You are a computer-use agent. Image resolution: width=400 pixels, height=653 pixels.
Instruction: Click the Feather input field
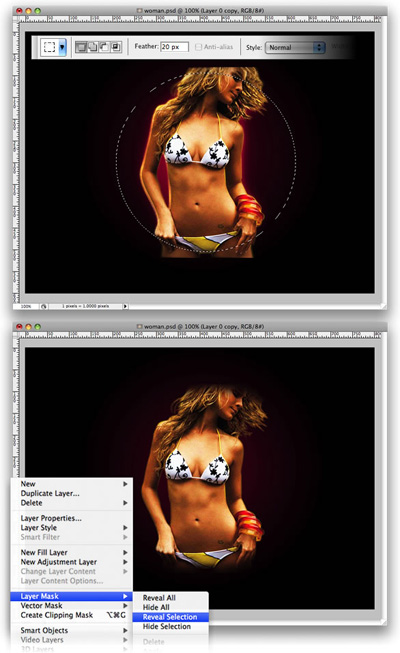pyautogui.click(x=175, y=47)
